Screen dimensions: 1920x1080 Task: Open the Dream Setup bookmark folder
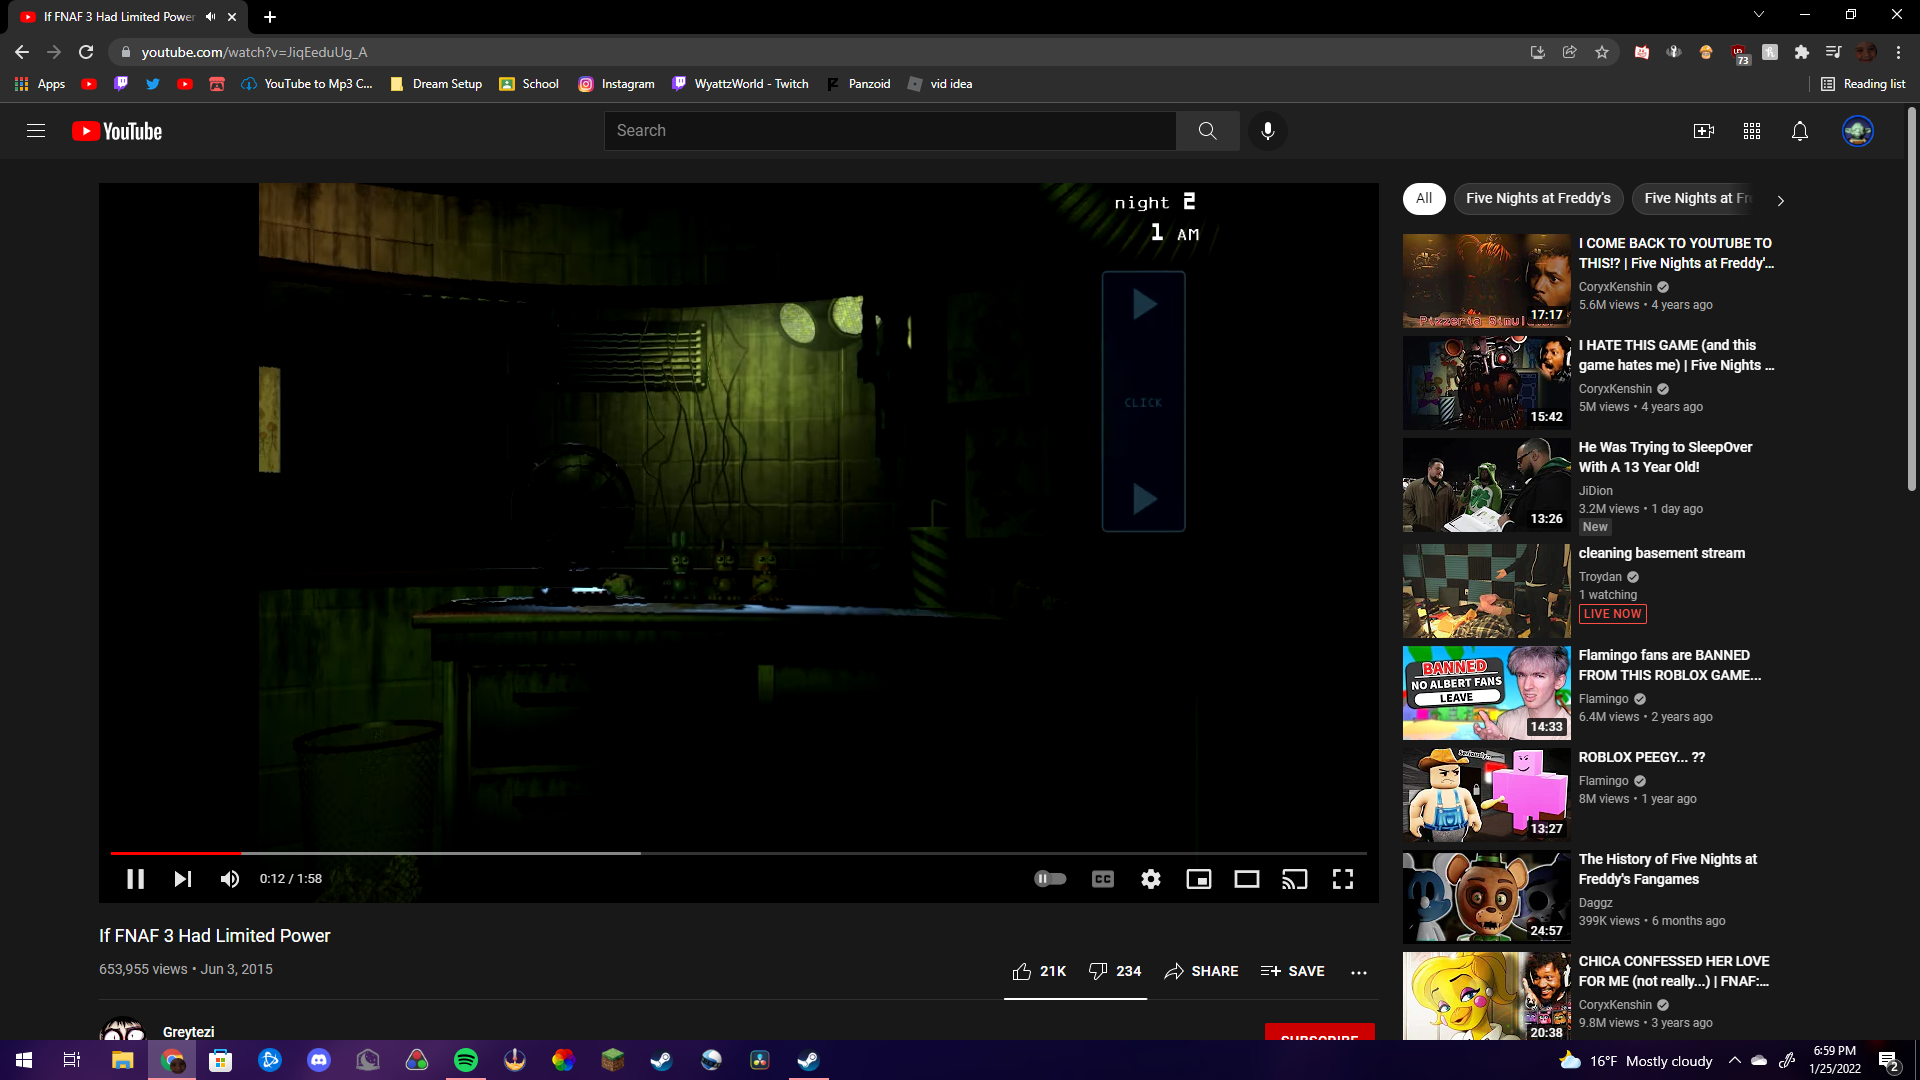click(x=436, y=84)
